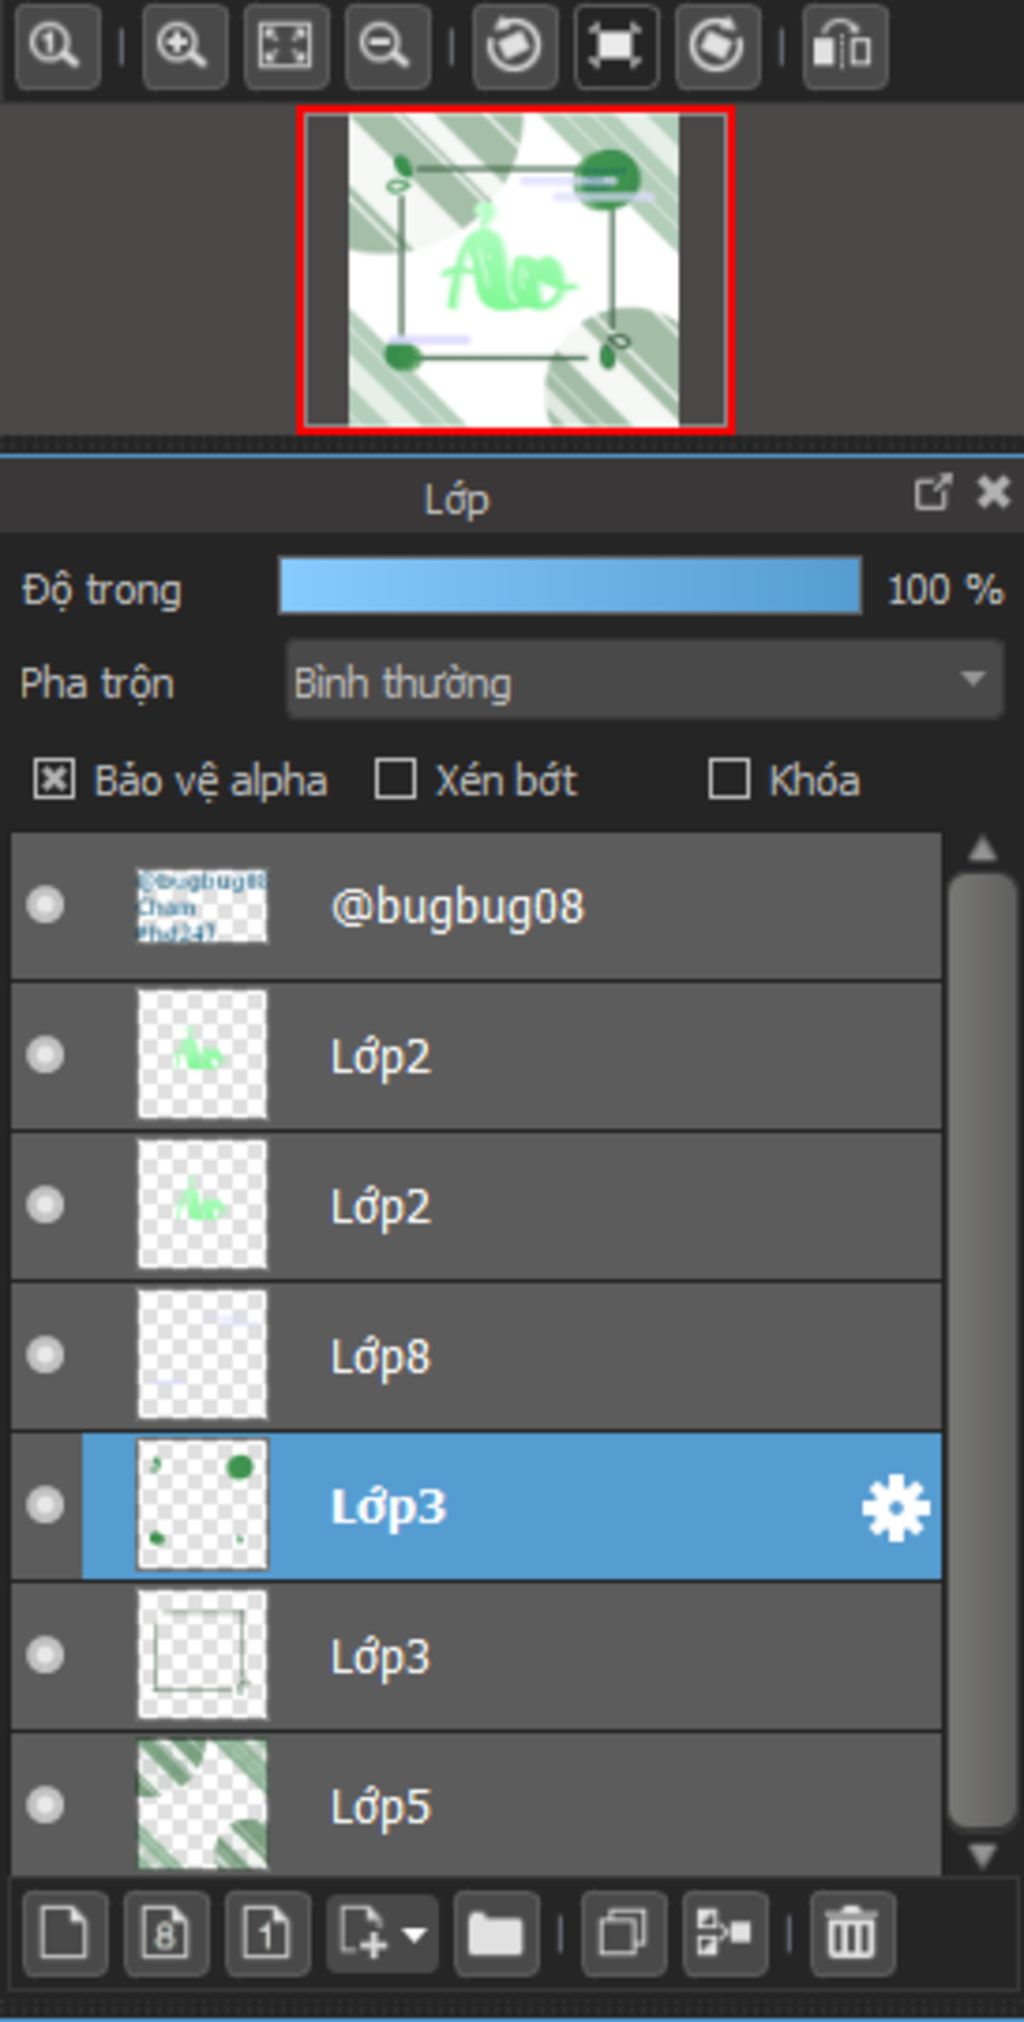Add a new 8-bit layer

[x=166, y=1933]
